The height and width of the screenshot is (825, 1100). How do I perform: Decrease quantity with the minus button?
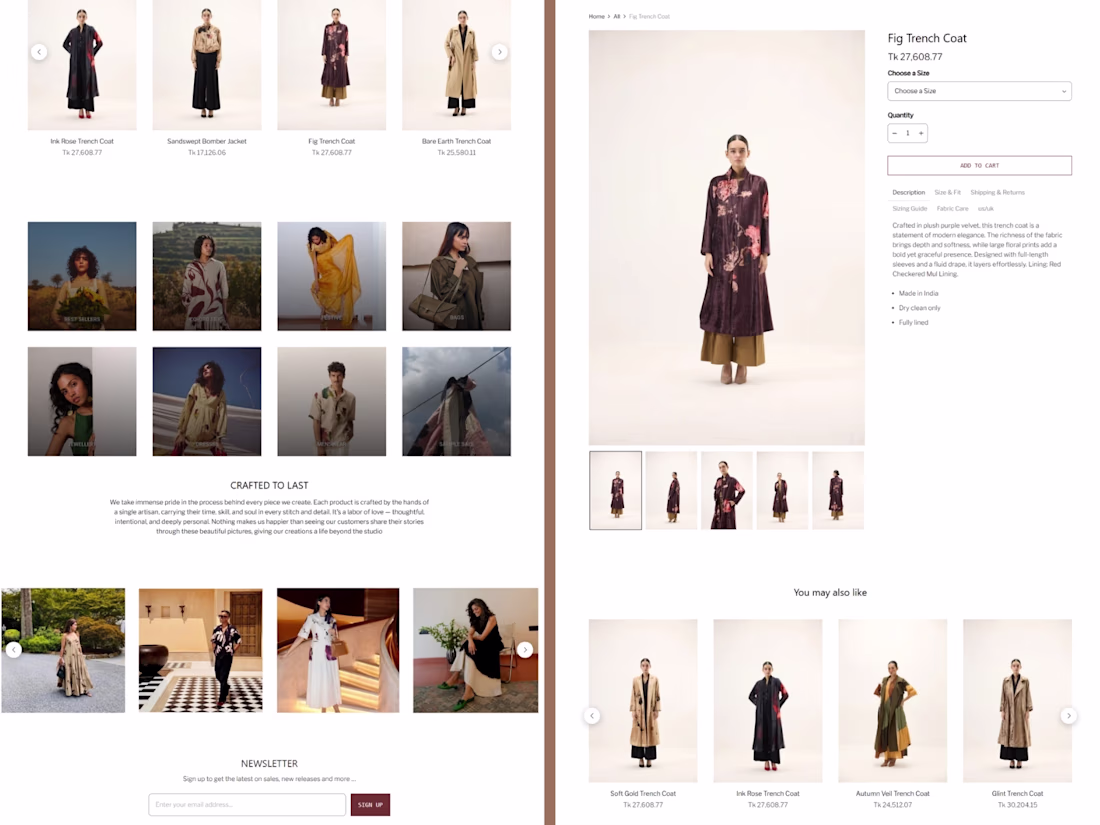pyautogui.click(x=894, y=133)
